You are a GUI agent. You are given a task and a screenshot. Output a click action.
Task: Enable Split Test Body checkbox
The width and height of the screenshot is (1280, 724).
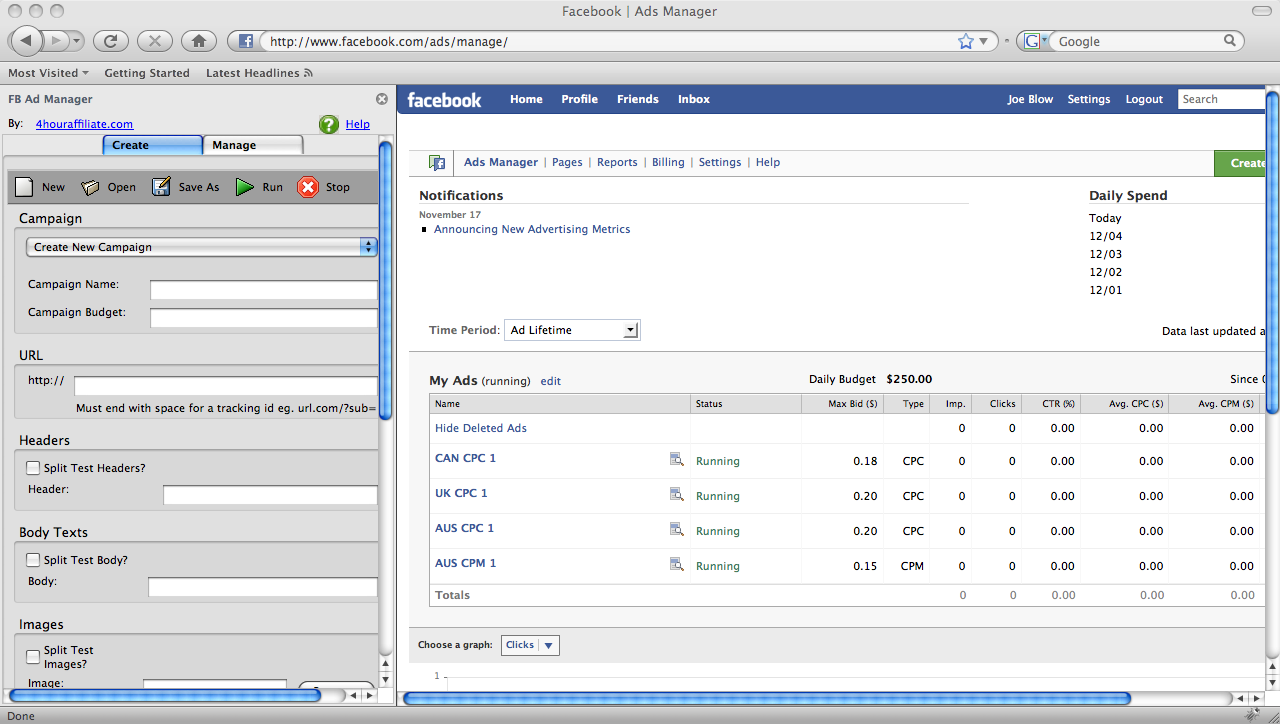[x=33, y=560]
